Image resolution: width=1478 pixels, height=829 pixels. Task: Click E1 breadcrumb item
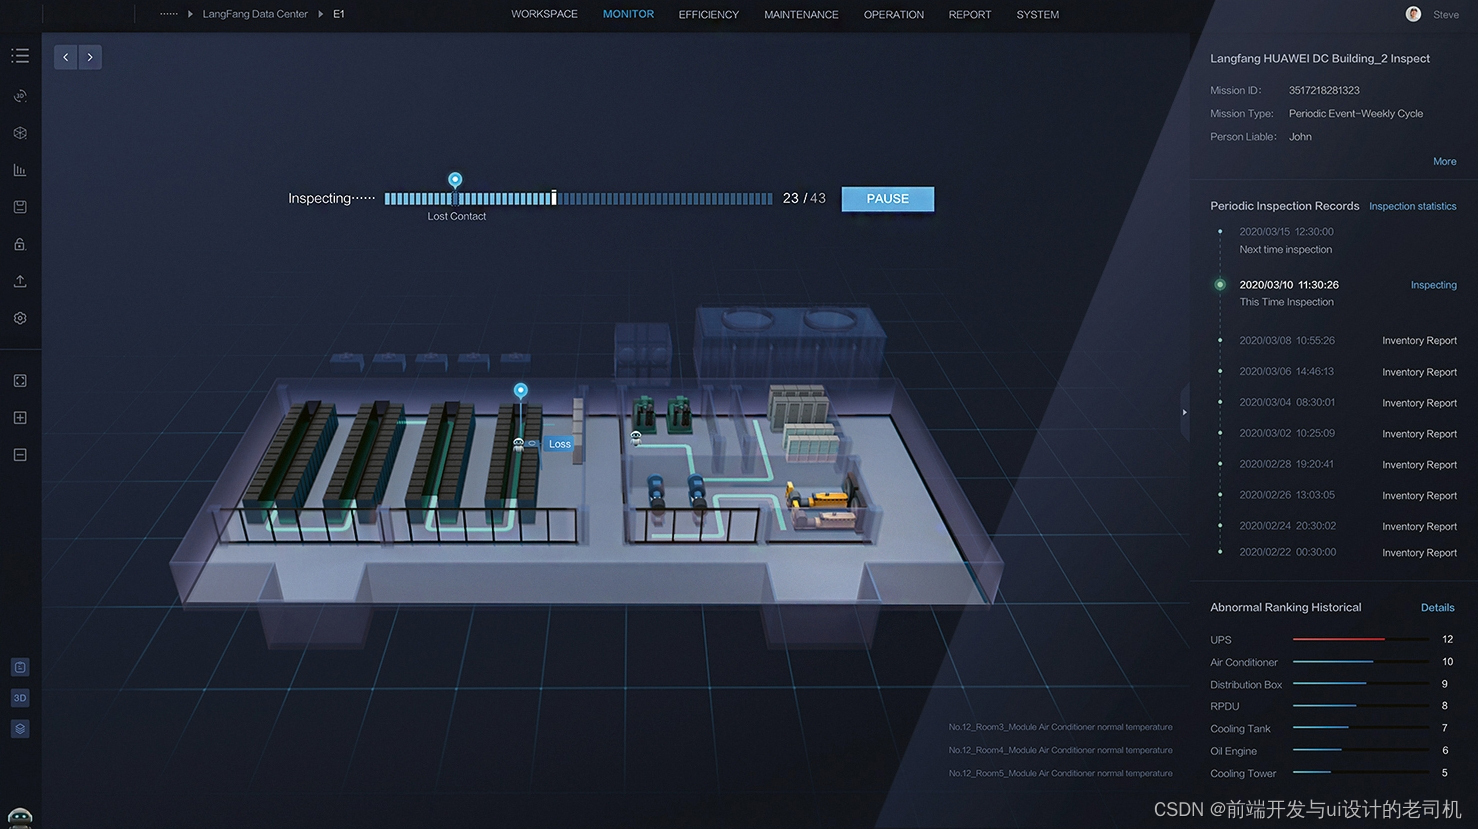pyautogui.click(x=339, y=14)
